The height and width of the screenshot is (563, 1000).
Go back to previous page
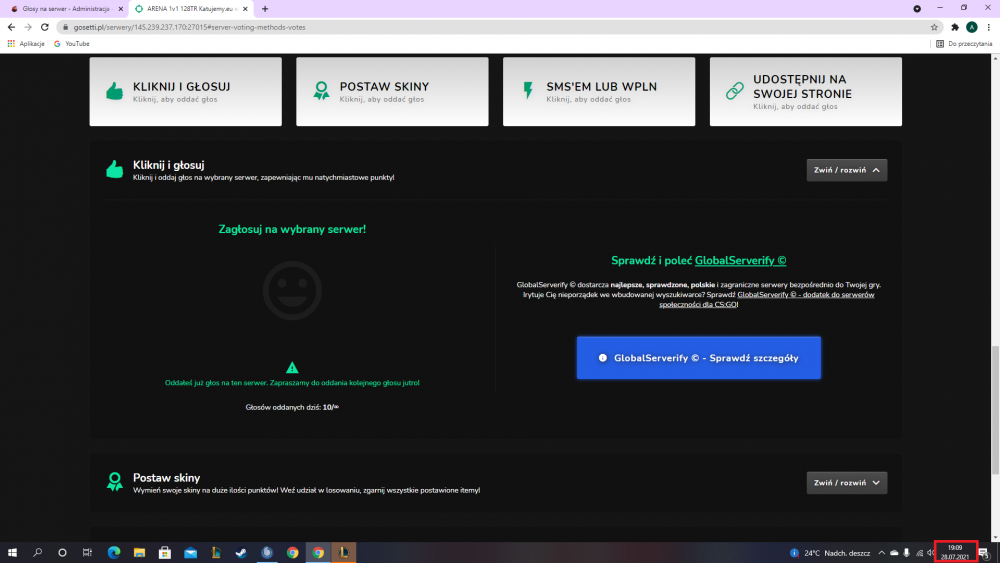[x=11, y=27]
